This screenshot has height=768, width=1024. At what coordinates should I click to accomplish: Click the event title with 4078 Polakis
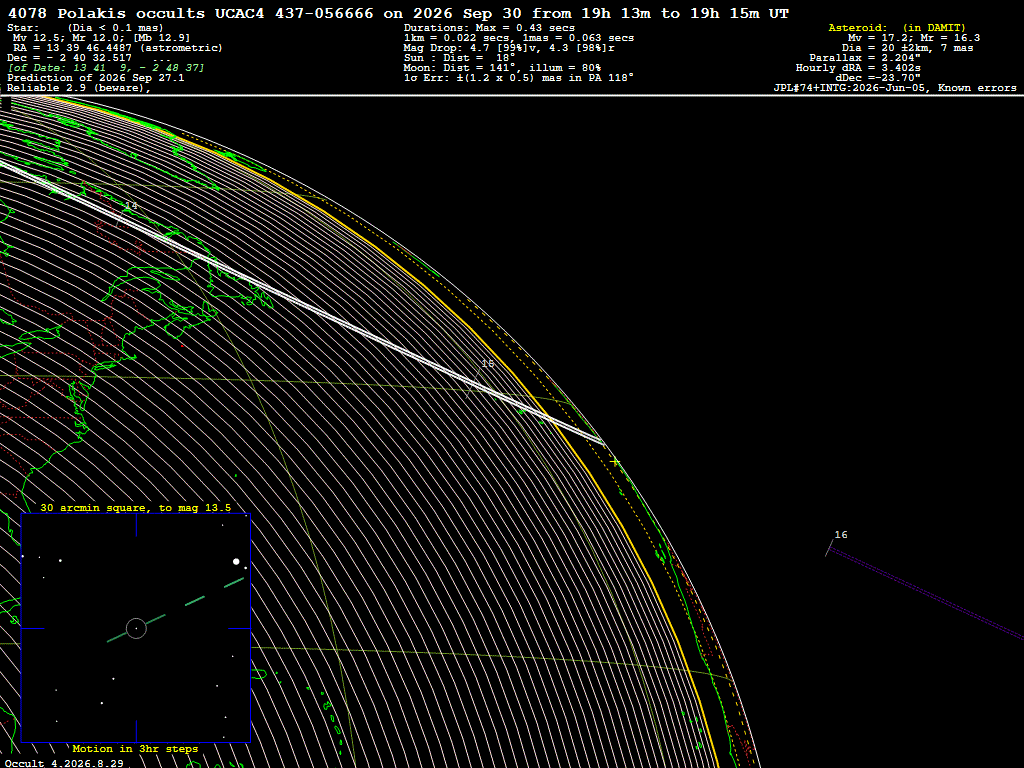pos(398,13)
